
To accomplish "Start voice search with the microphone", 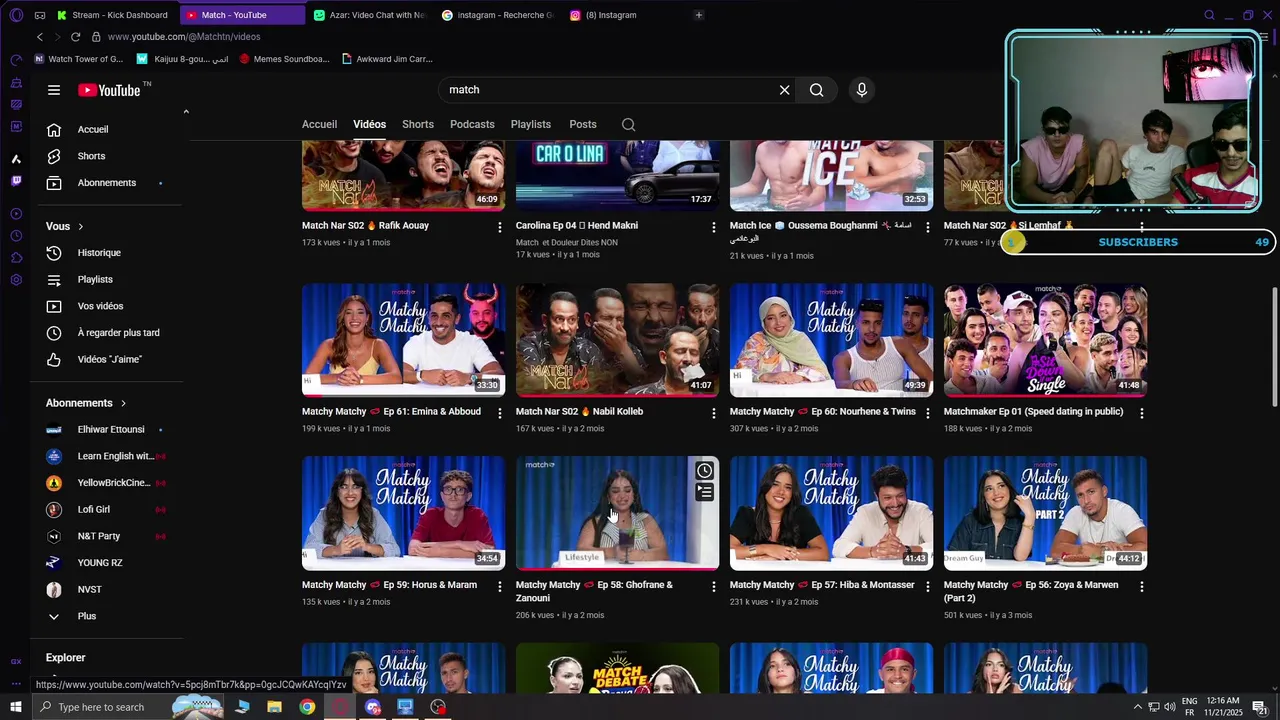I will click(862, 90).
